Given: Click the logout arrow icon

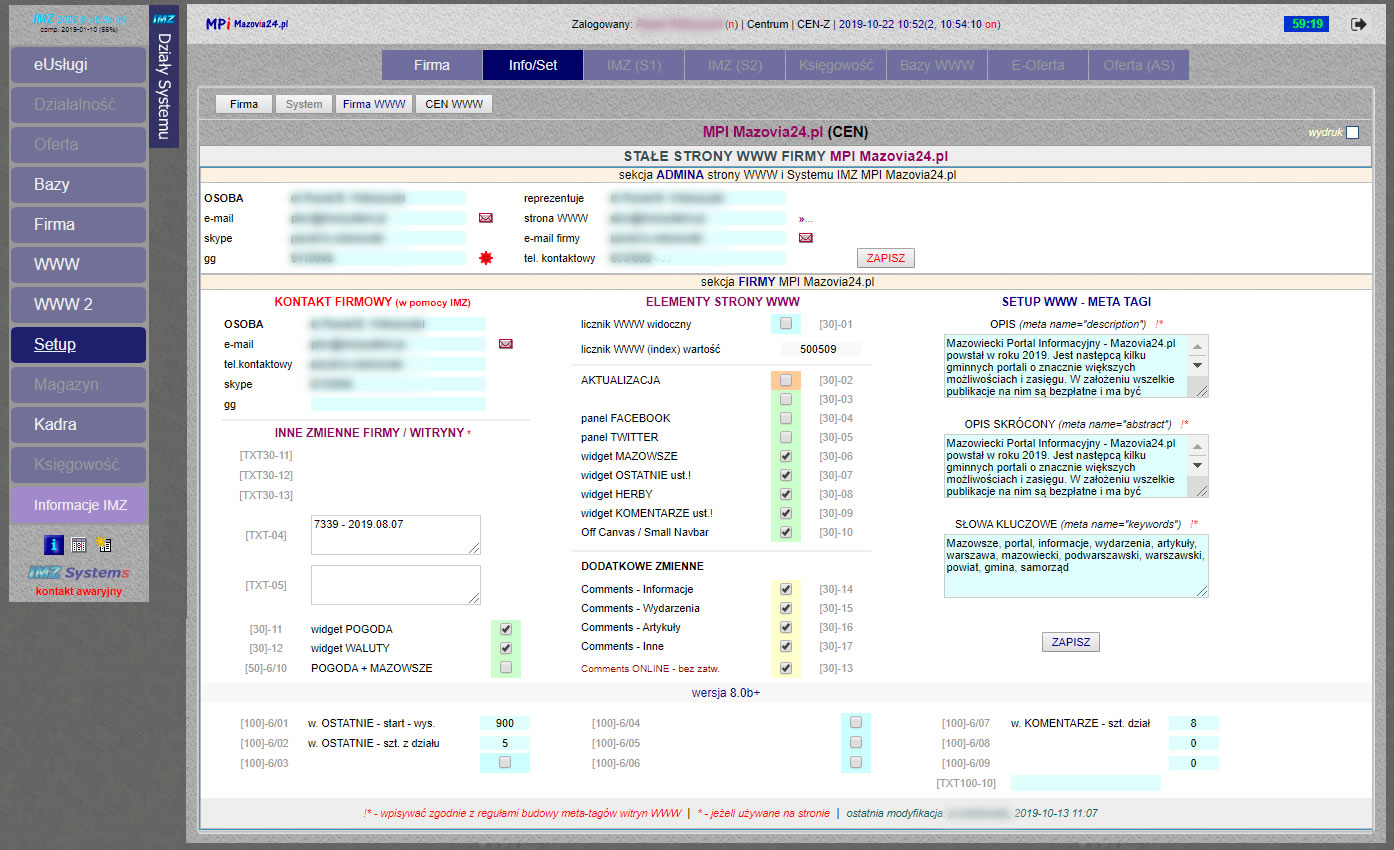Looking at the screenshot, I should coord(1358,24).
